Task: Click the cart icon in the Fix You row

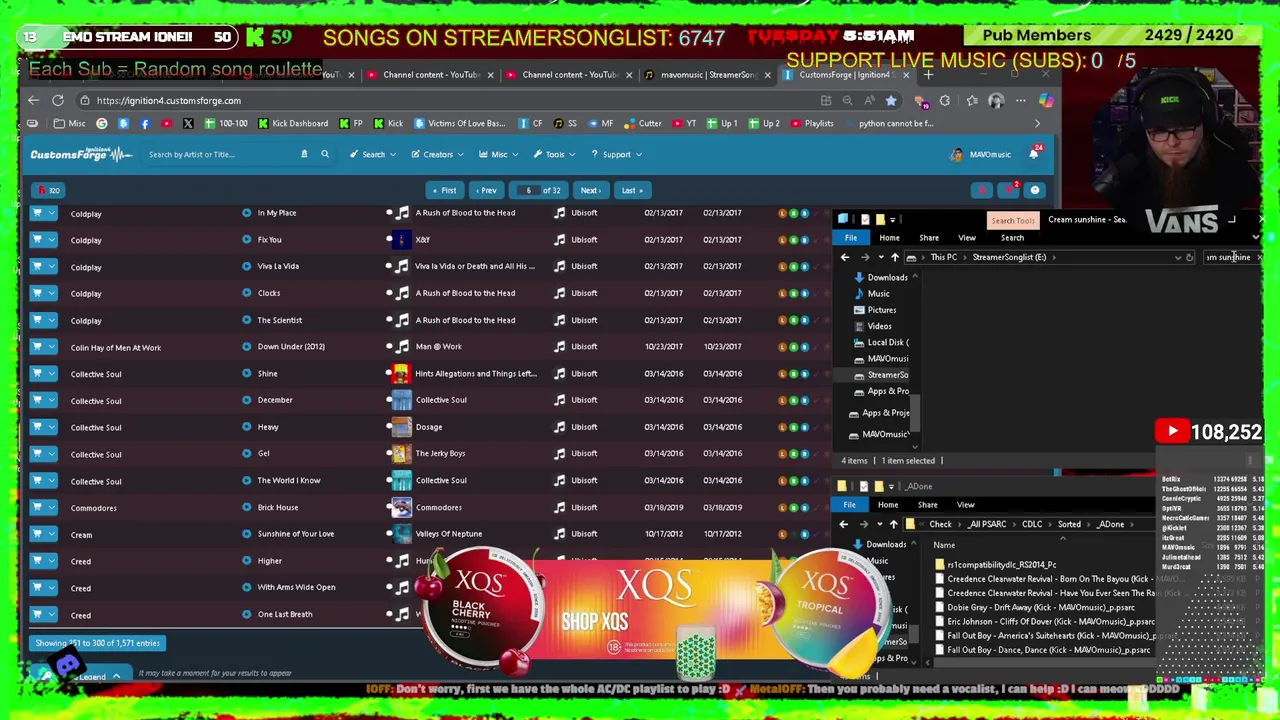Action: (x=38, y=240)
